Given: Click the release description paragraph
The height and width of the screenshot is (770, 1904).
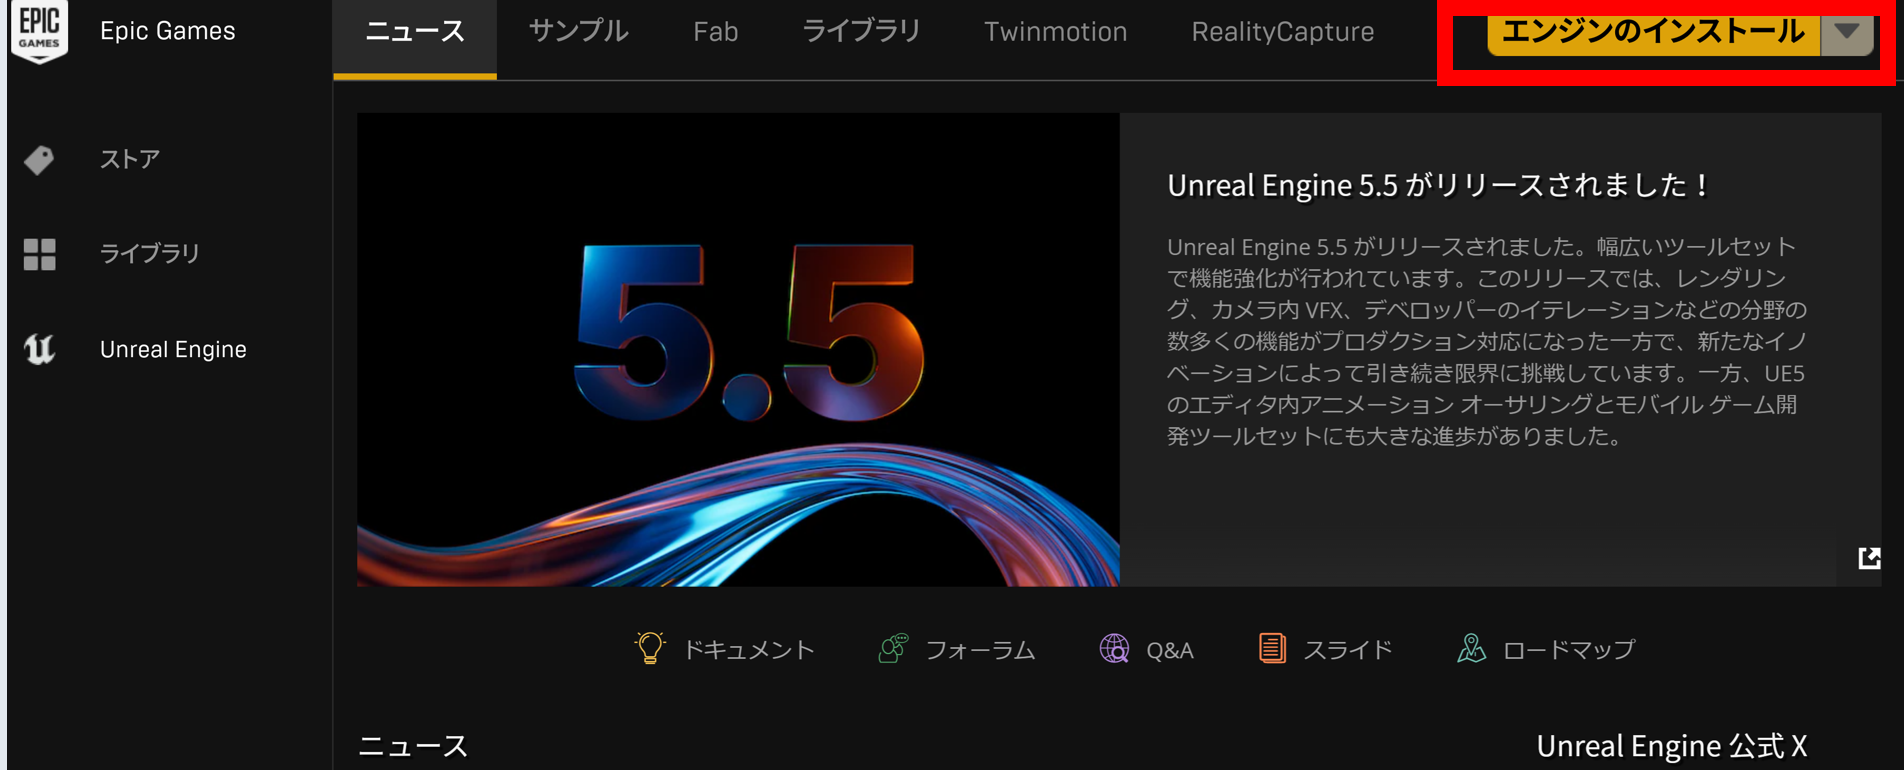Looking at the screenshot, I should tap(1487, 341).
